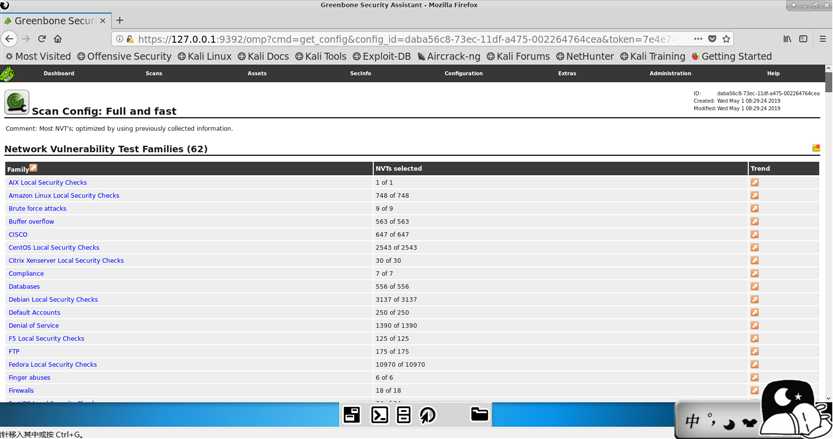
Task: Open the page actions three-dot menu in URL bar
Action: [x=698, y=39]
